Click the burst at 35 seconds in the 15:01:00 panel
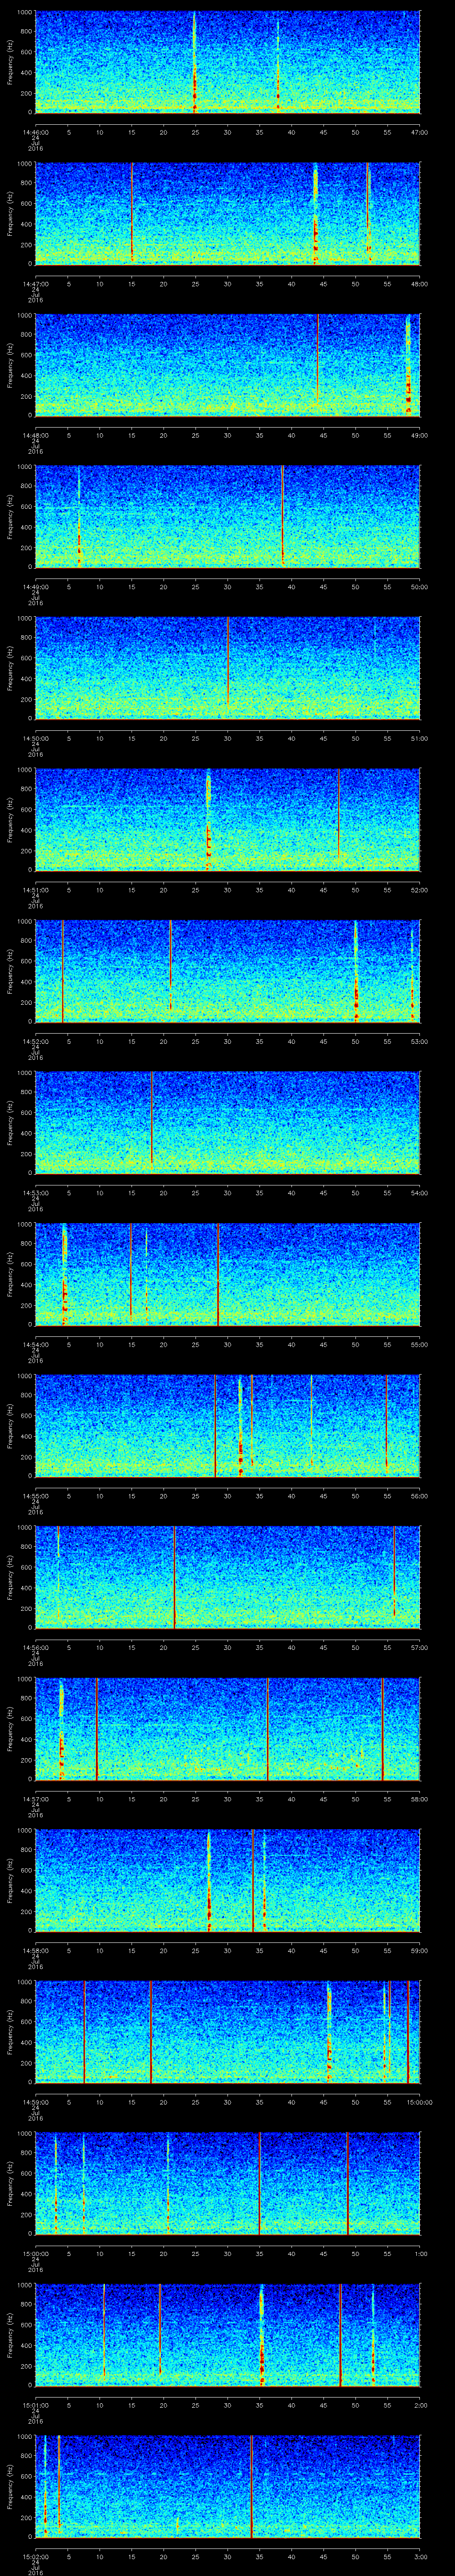Screen dimensions: 455x2576 click(262, 2335)
